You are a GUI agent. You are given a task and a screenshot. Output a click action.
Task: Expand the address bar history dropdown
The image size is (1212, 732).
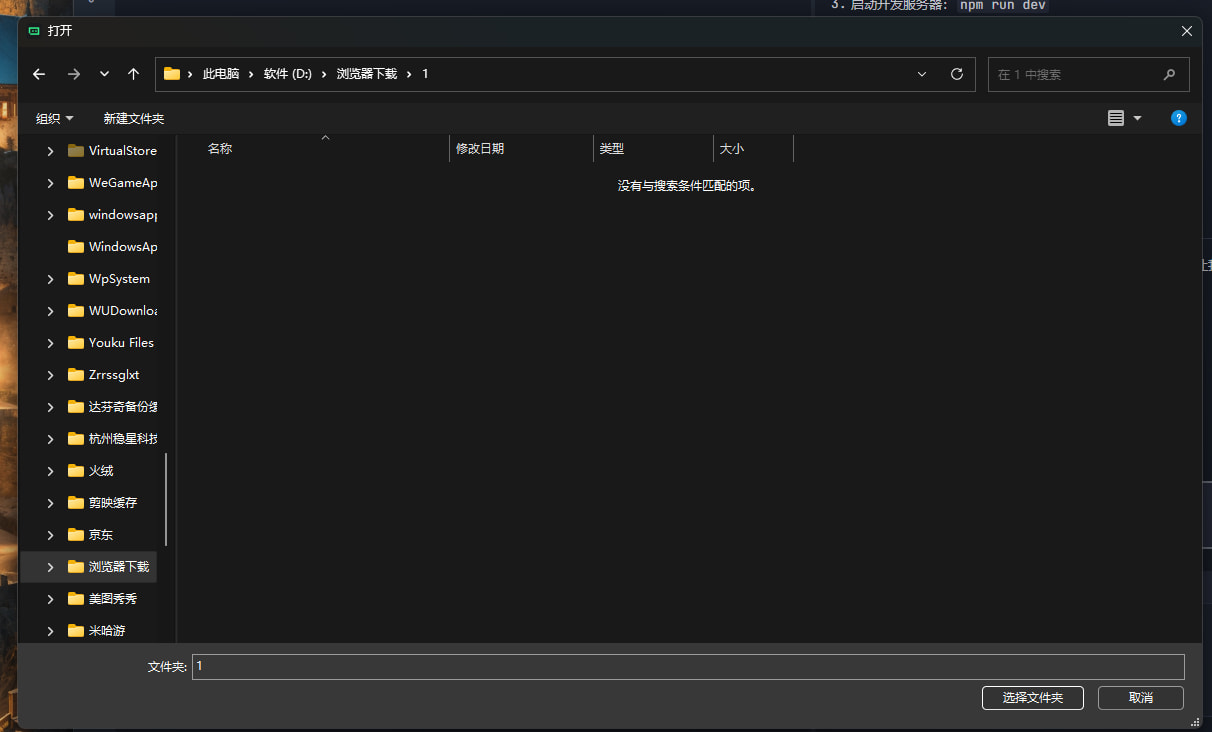pyautogui.click(x=922, y=74)
